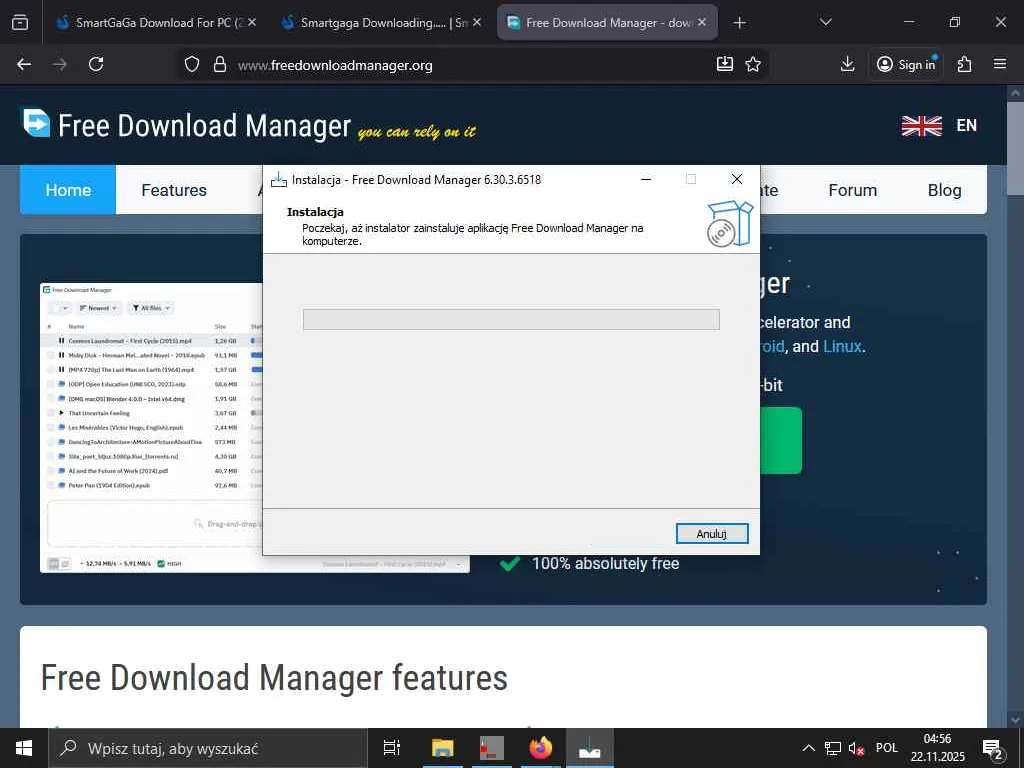Close the Smartgaga Downloading tab
Image resolution: width=1024 pixels, height=768 pixels.
(x=477, y=22)
